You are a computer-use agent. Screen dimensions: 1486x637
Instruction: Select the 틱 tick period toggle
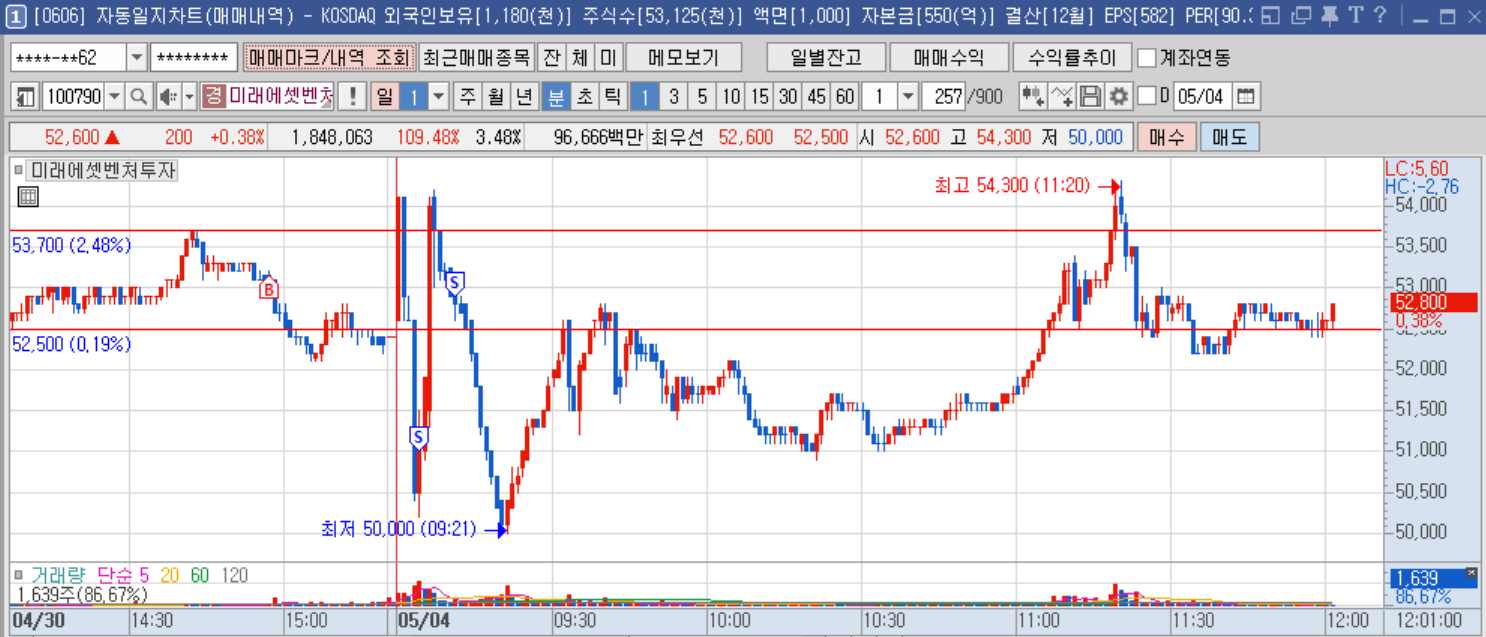(612, 97)
